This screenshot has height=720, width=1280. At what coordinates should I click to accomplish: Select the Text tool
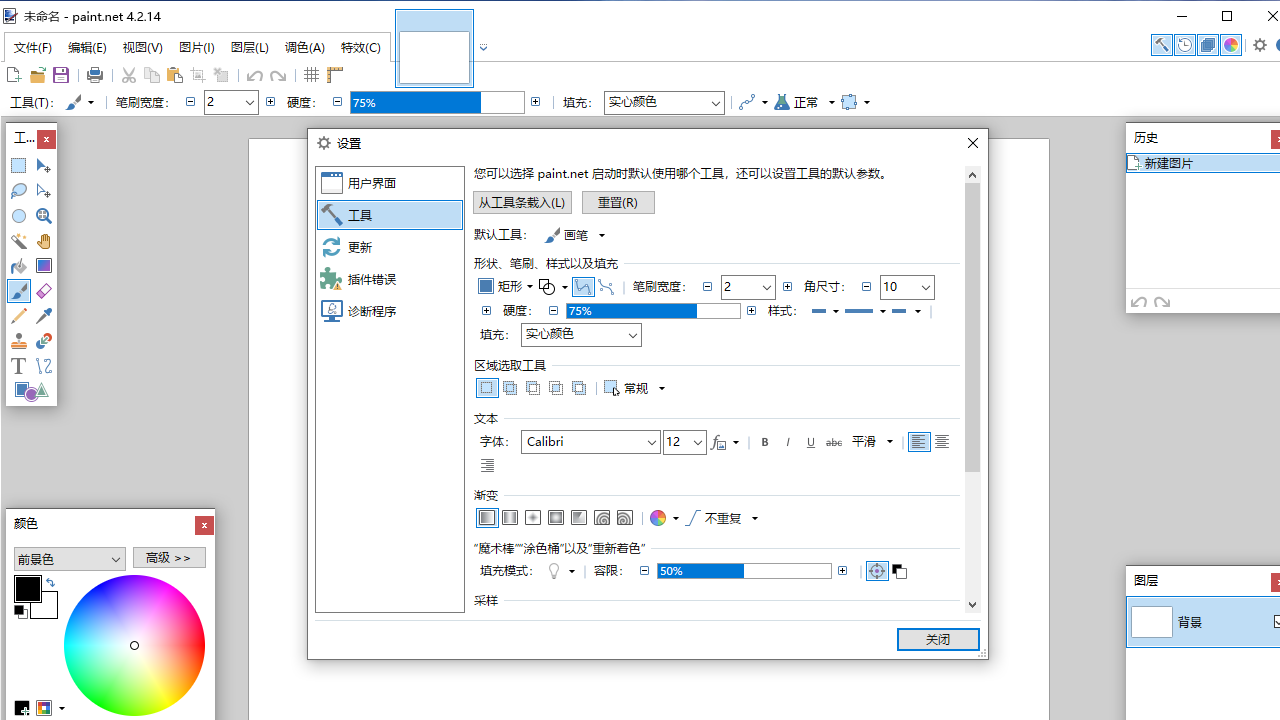tap(18, 365)
